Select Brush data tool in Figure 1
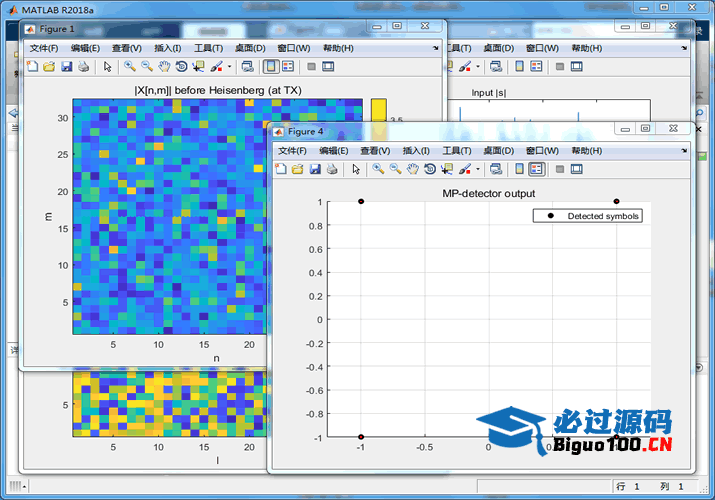Viewport: 715px width, 500px height. coord(216,67)
